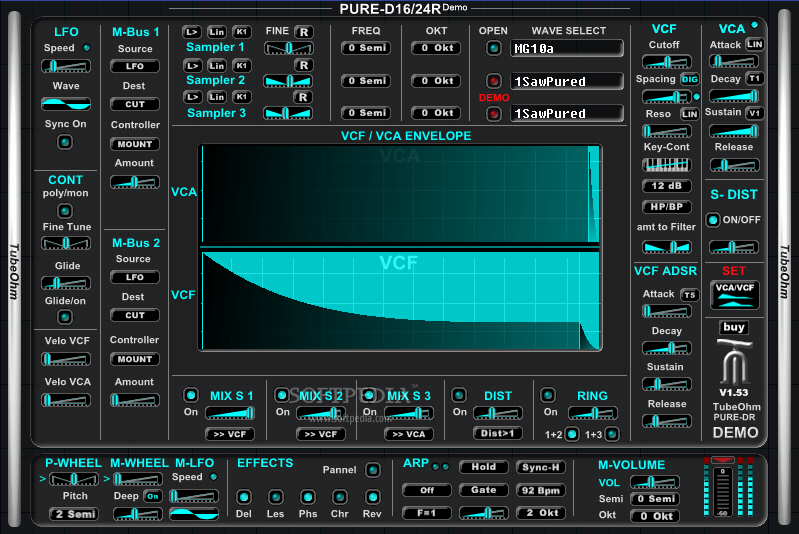Viewport: 799px width, 534px height.
Task: Click MIX S 3 >> VCA routing button
Action: [x=409, y=434]
